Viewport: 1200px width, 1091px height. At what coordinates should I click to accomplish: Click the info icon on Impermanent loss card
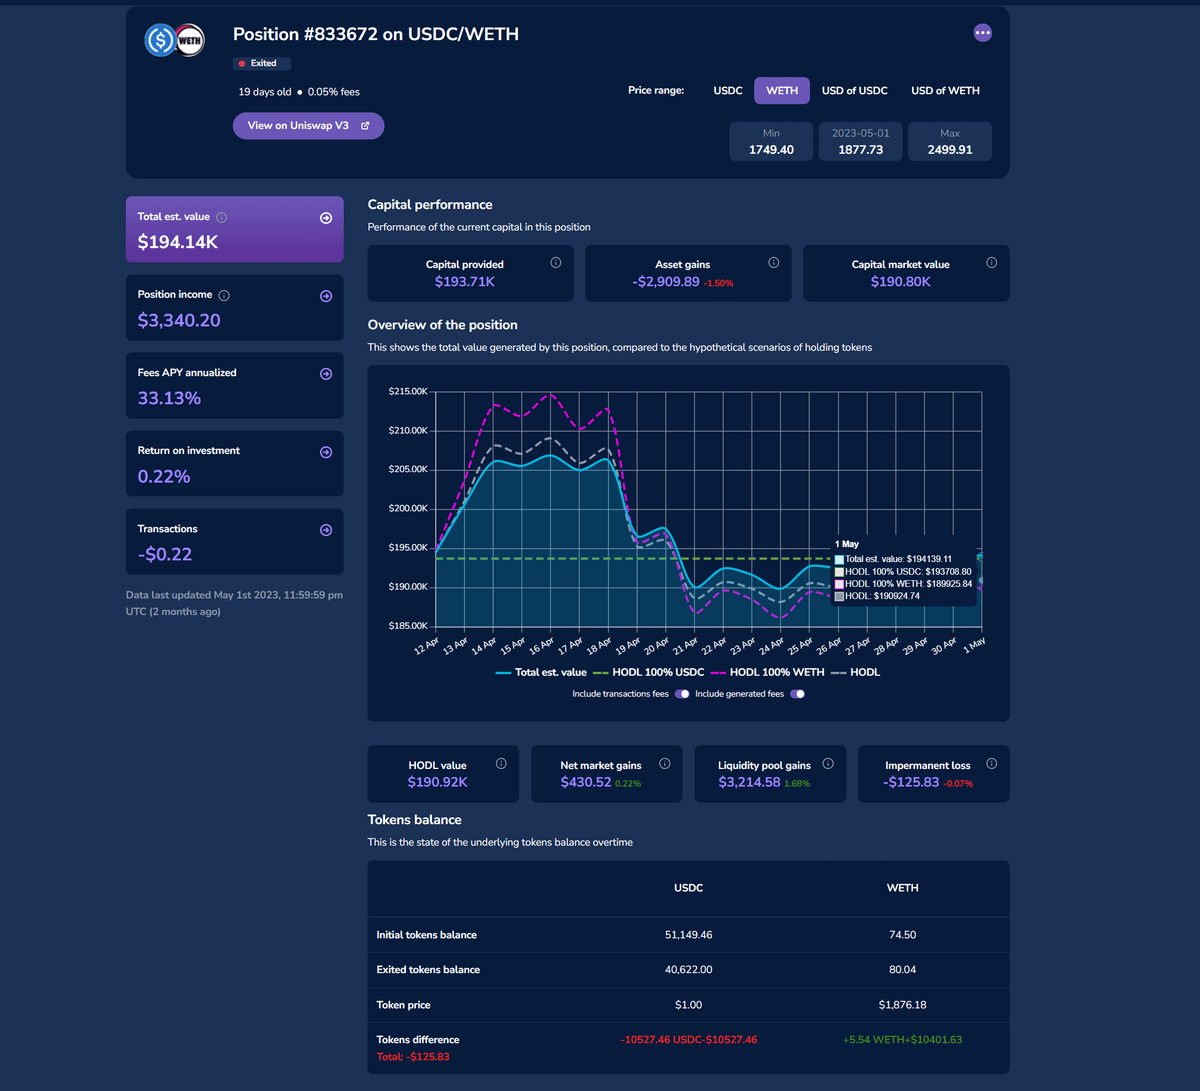click(991, 764)
